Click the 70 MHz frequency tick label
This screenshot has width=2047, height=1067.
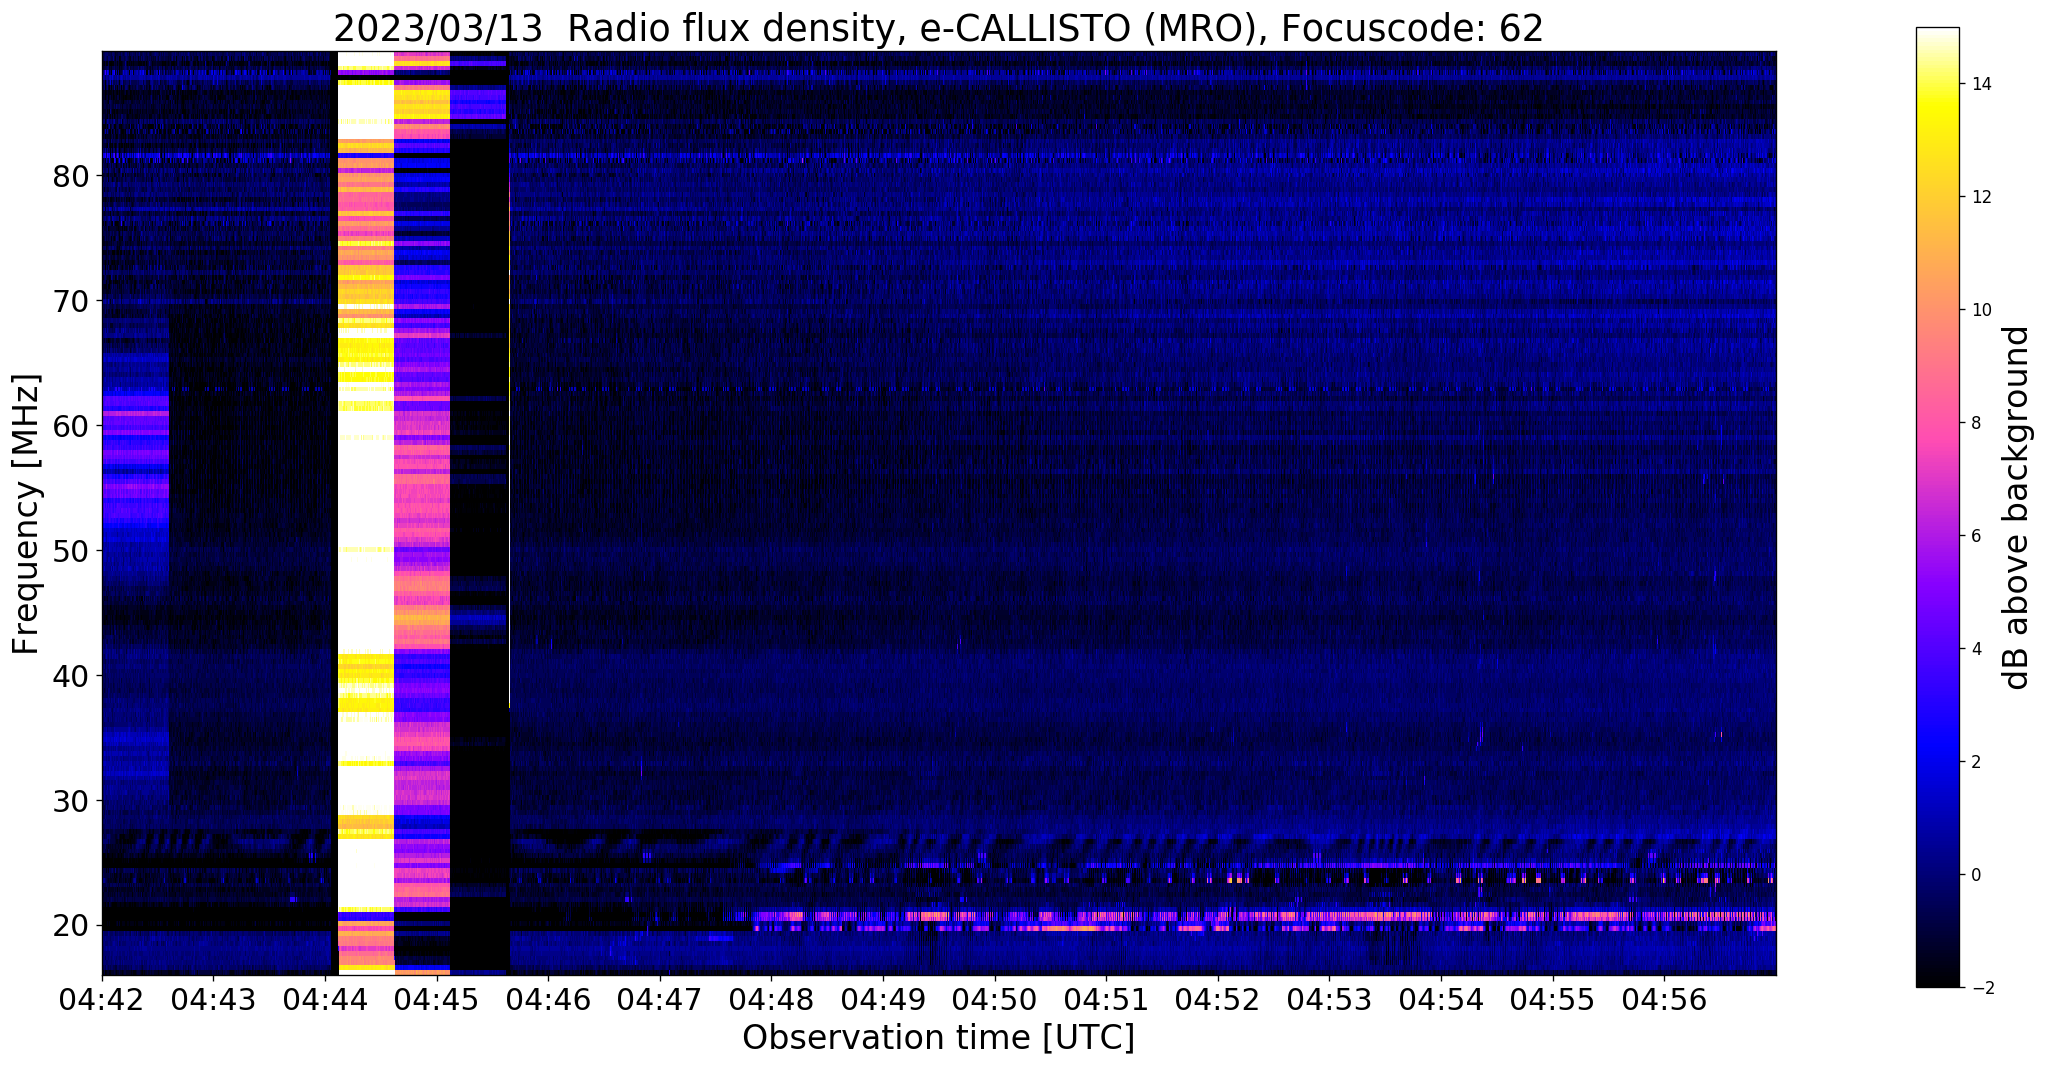click(71, 301)
